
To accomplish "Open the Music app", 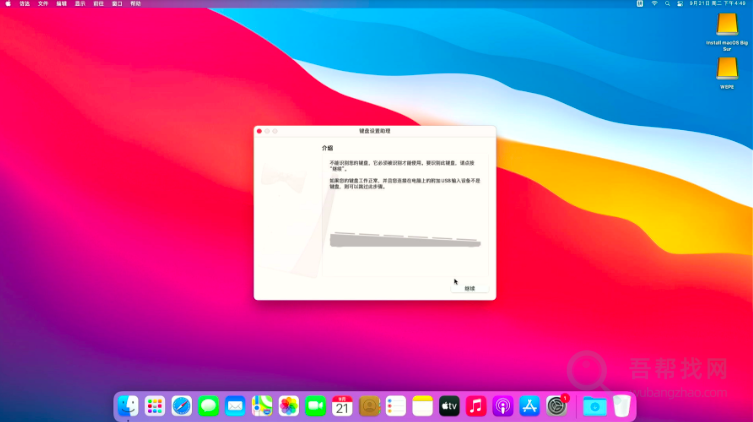I will point(476,406).
